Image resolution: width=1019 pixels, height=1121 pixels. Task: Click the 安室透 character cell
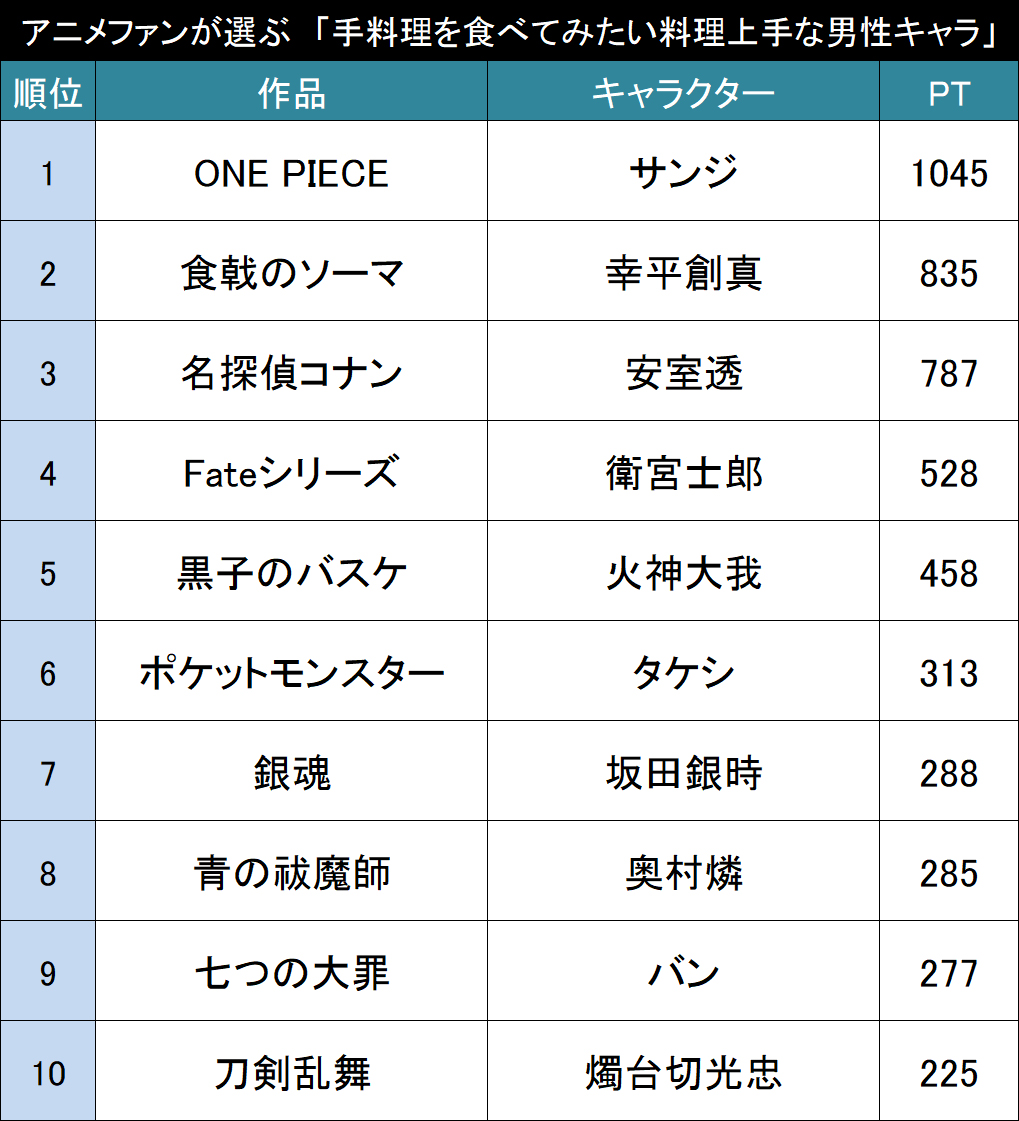click(684, 371)
